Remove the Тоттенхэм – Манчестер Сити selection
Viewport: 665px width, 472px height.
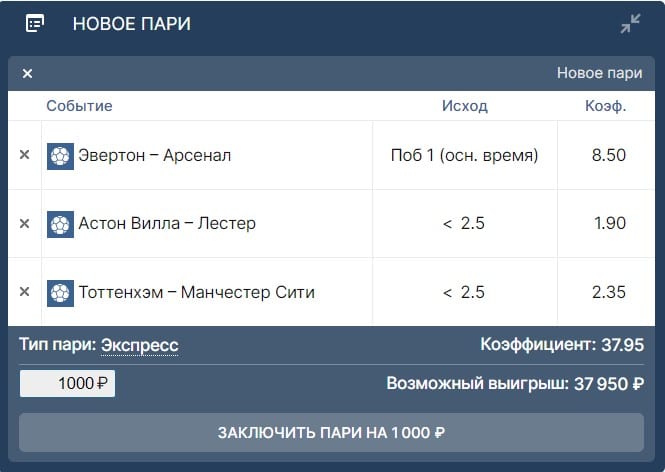point(25,292)
